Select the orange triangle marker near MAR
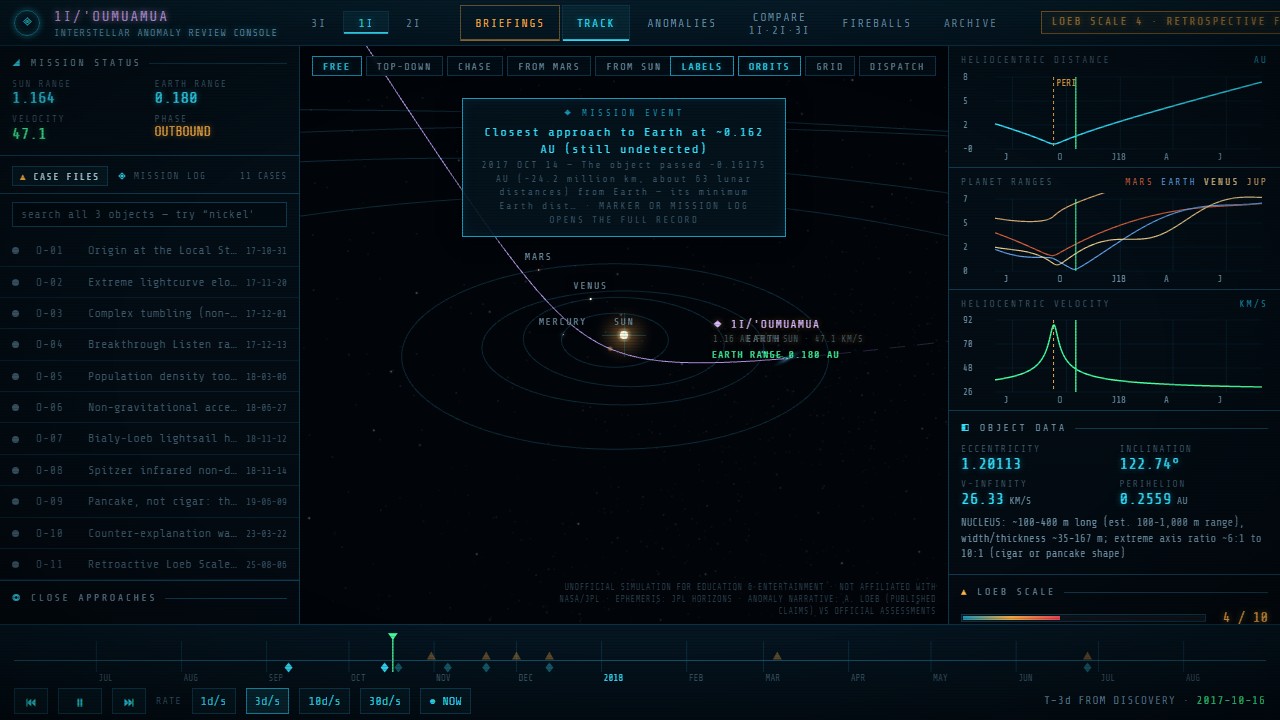 click(x=777, y=656)
